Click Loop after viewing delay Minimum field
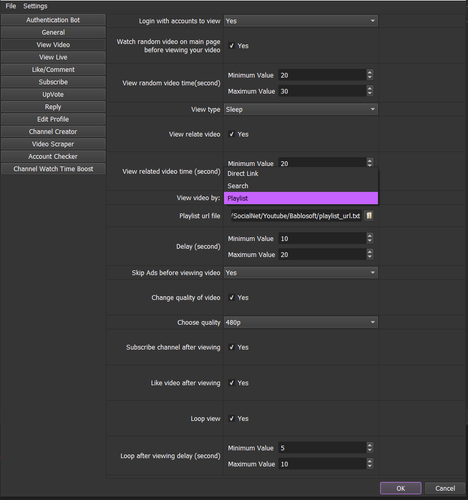The image size is (468, 500). 322,448
